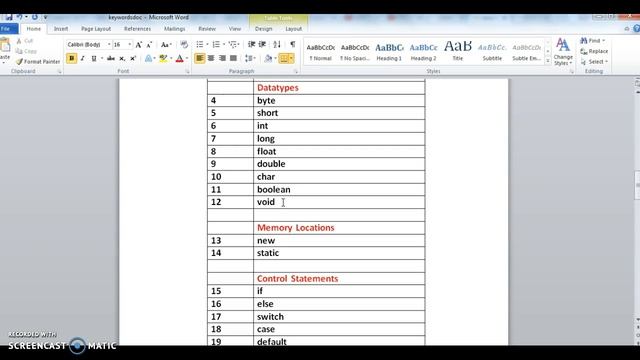The width and height of the screenshot is (640, 360).
Task: Toggle Justify alignment
Action: (233, 58)
